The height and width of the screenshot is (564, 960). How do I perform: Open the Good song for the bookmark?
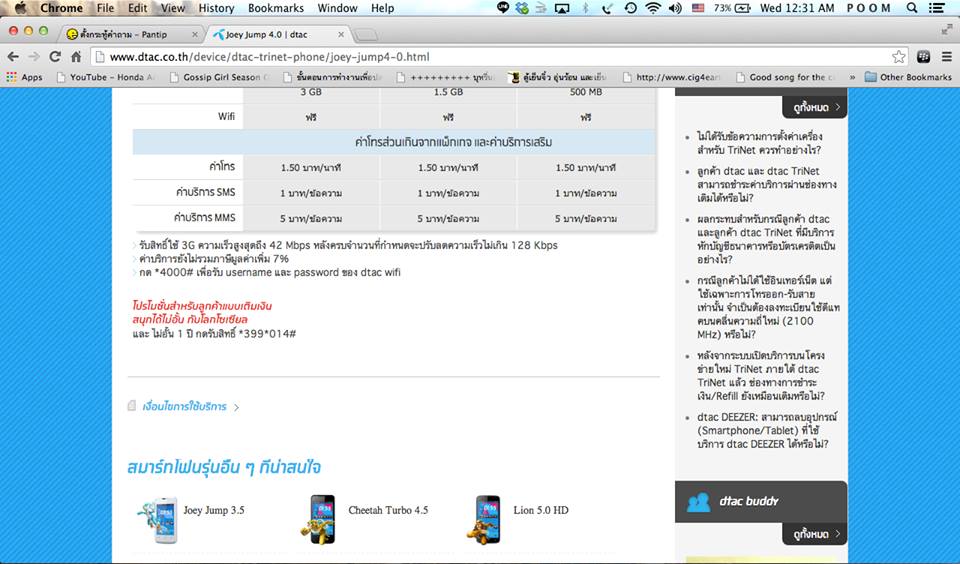786,77
